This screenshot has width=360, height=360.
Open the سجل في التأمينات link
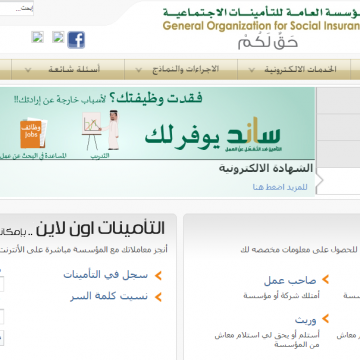click(105, 275)
